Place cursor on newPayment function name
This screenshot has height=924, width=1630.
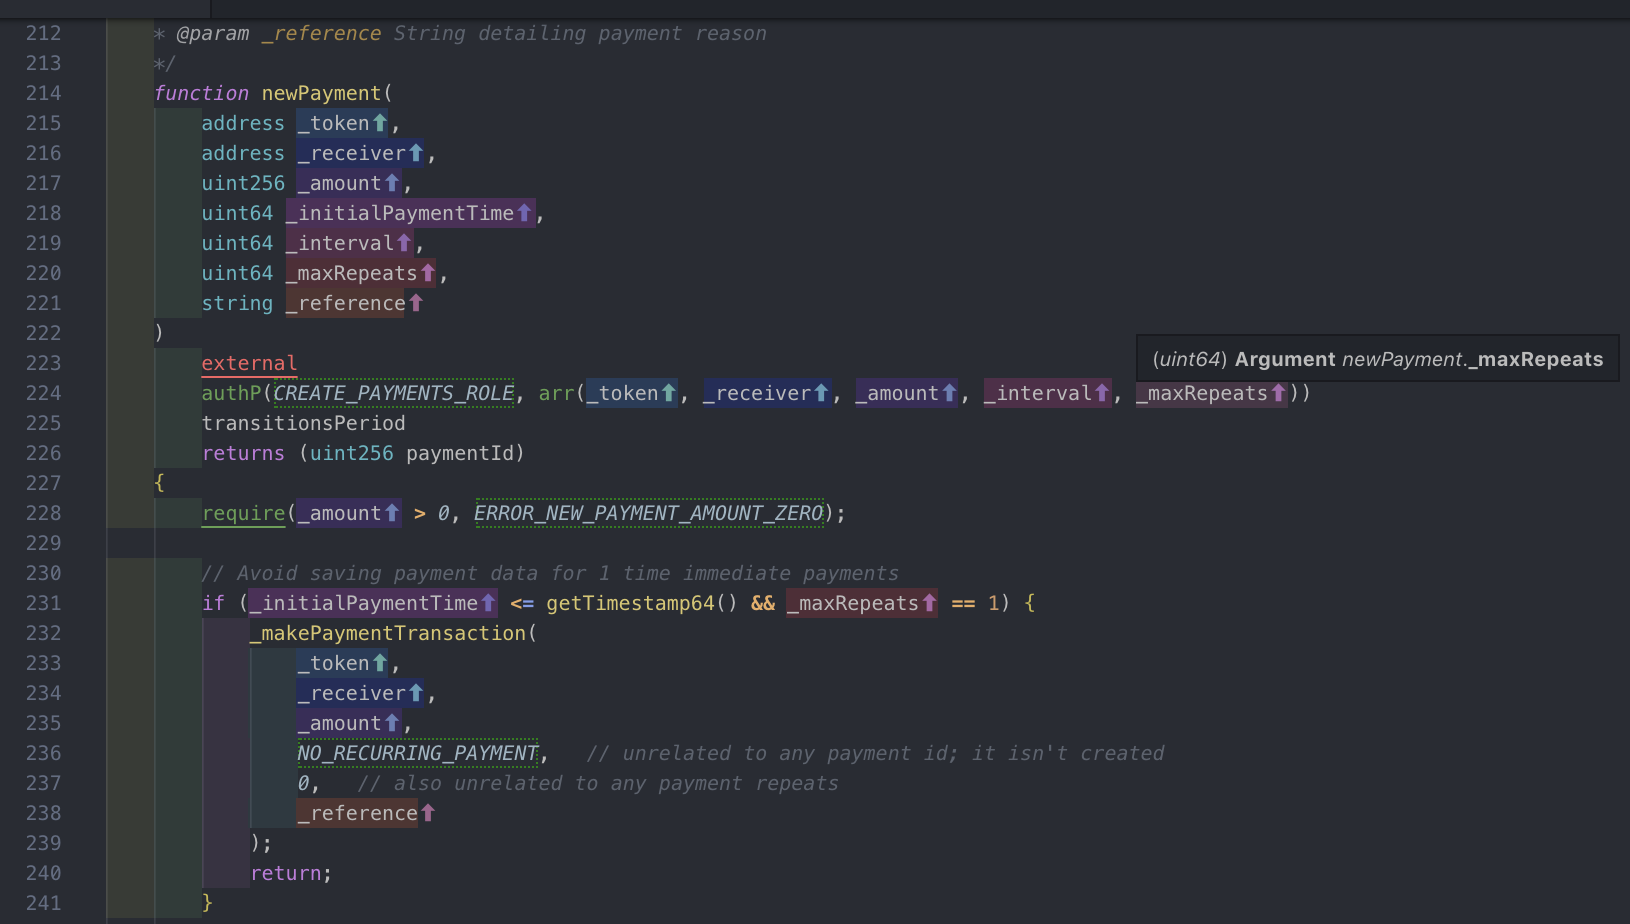tap(321, 93)
